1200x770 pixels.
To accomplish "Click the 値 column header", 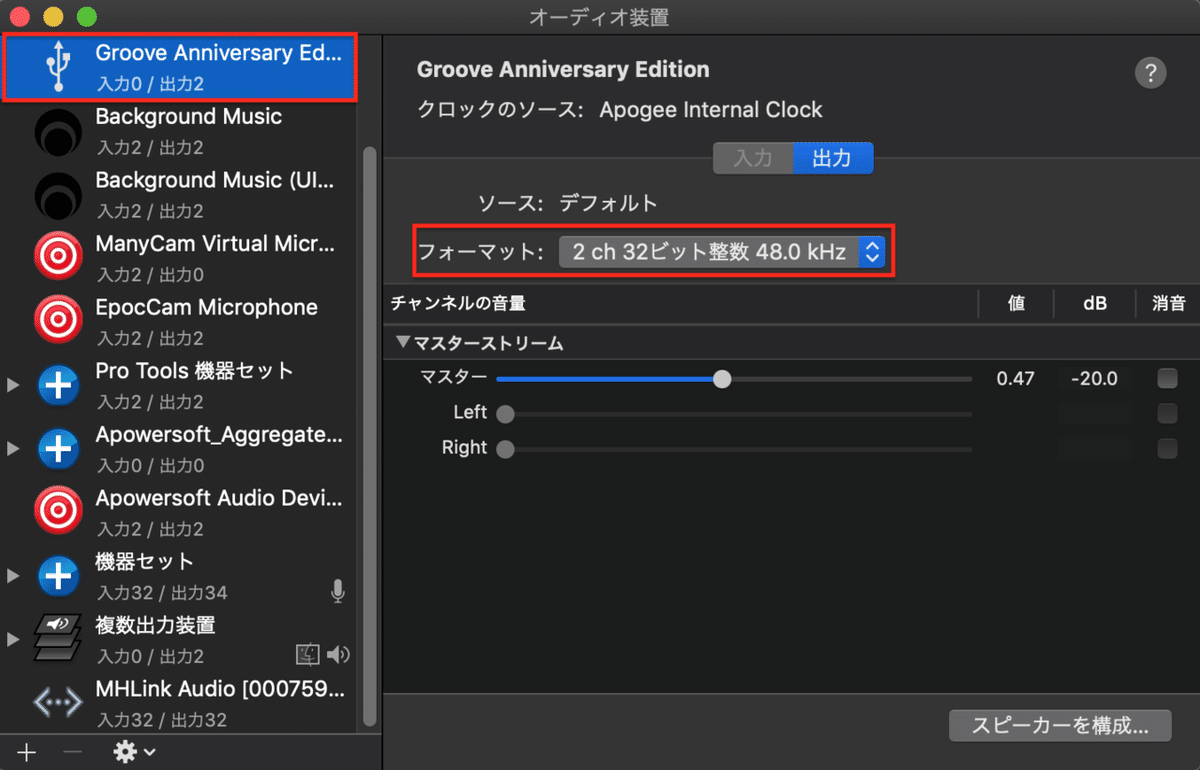I will click(x=1016, y=303).
